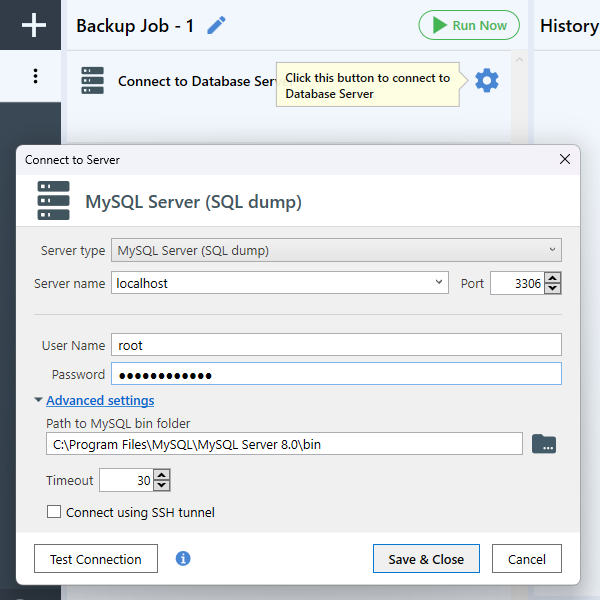The image size is (600, 600).
Task: Click the Connect to Database Server step label
Action: point(197,81)
